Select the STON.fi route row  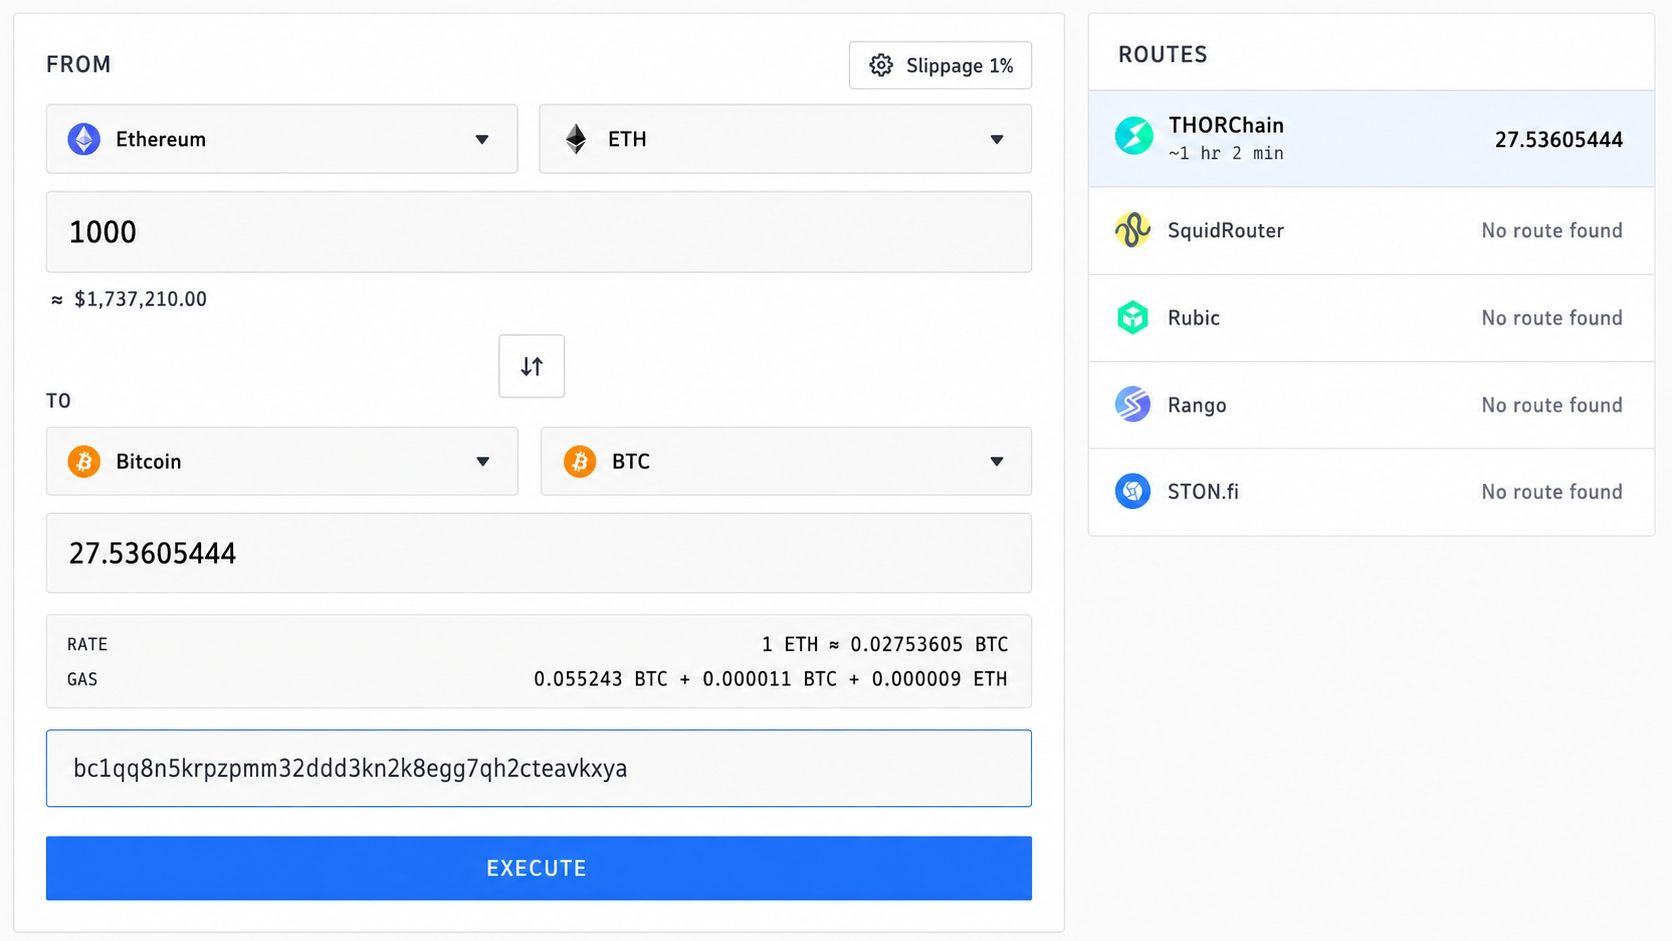tap(1371, 491)
